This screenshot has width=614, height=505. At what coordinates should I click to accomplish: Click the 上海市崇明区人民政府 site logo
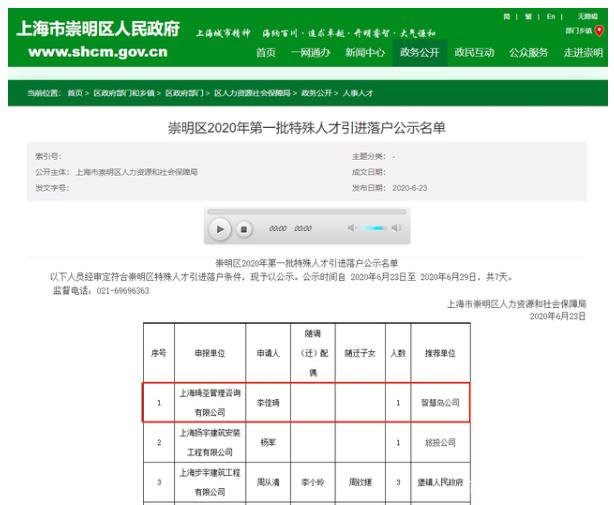point(98,29)
